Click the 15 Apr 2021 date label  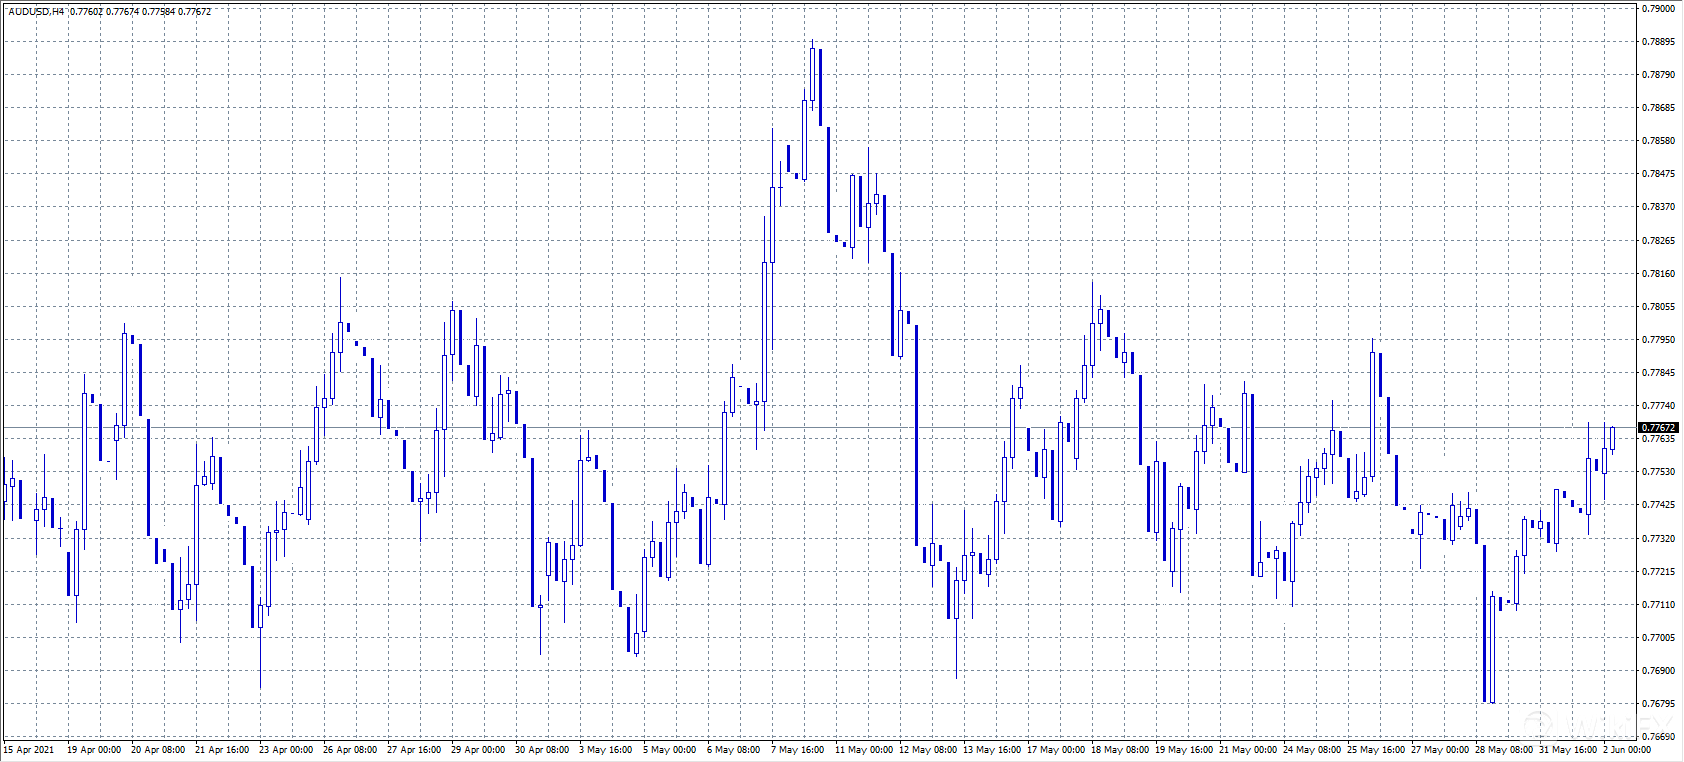pyautogui.click(x=29, y=750)
